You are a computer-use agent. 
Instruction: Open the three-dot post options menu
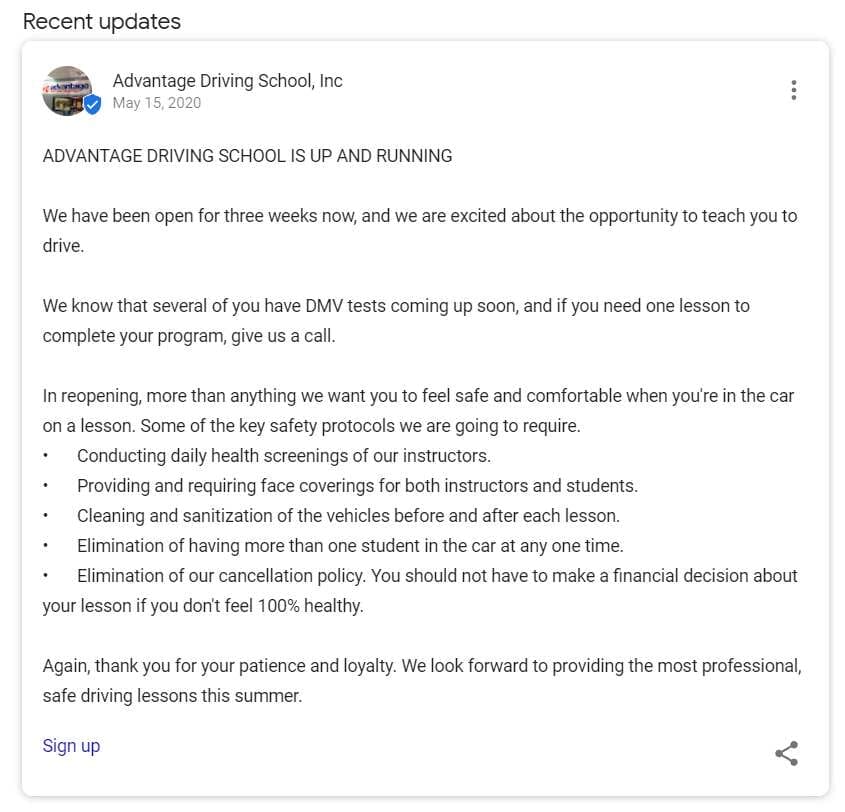[x=793, y=90]
